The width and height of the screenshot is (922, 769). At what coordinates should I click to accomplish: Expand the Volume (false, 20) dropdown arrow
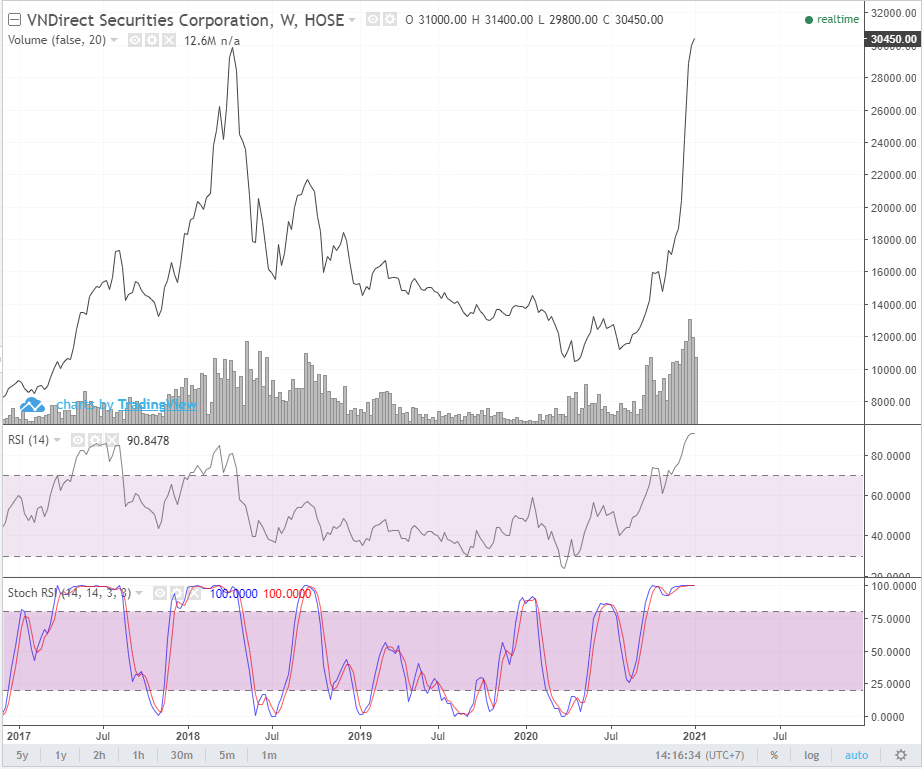coord(114,40)
